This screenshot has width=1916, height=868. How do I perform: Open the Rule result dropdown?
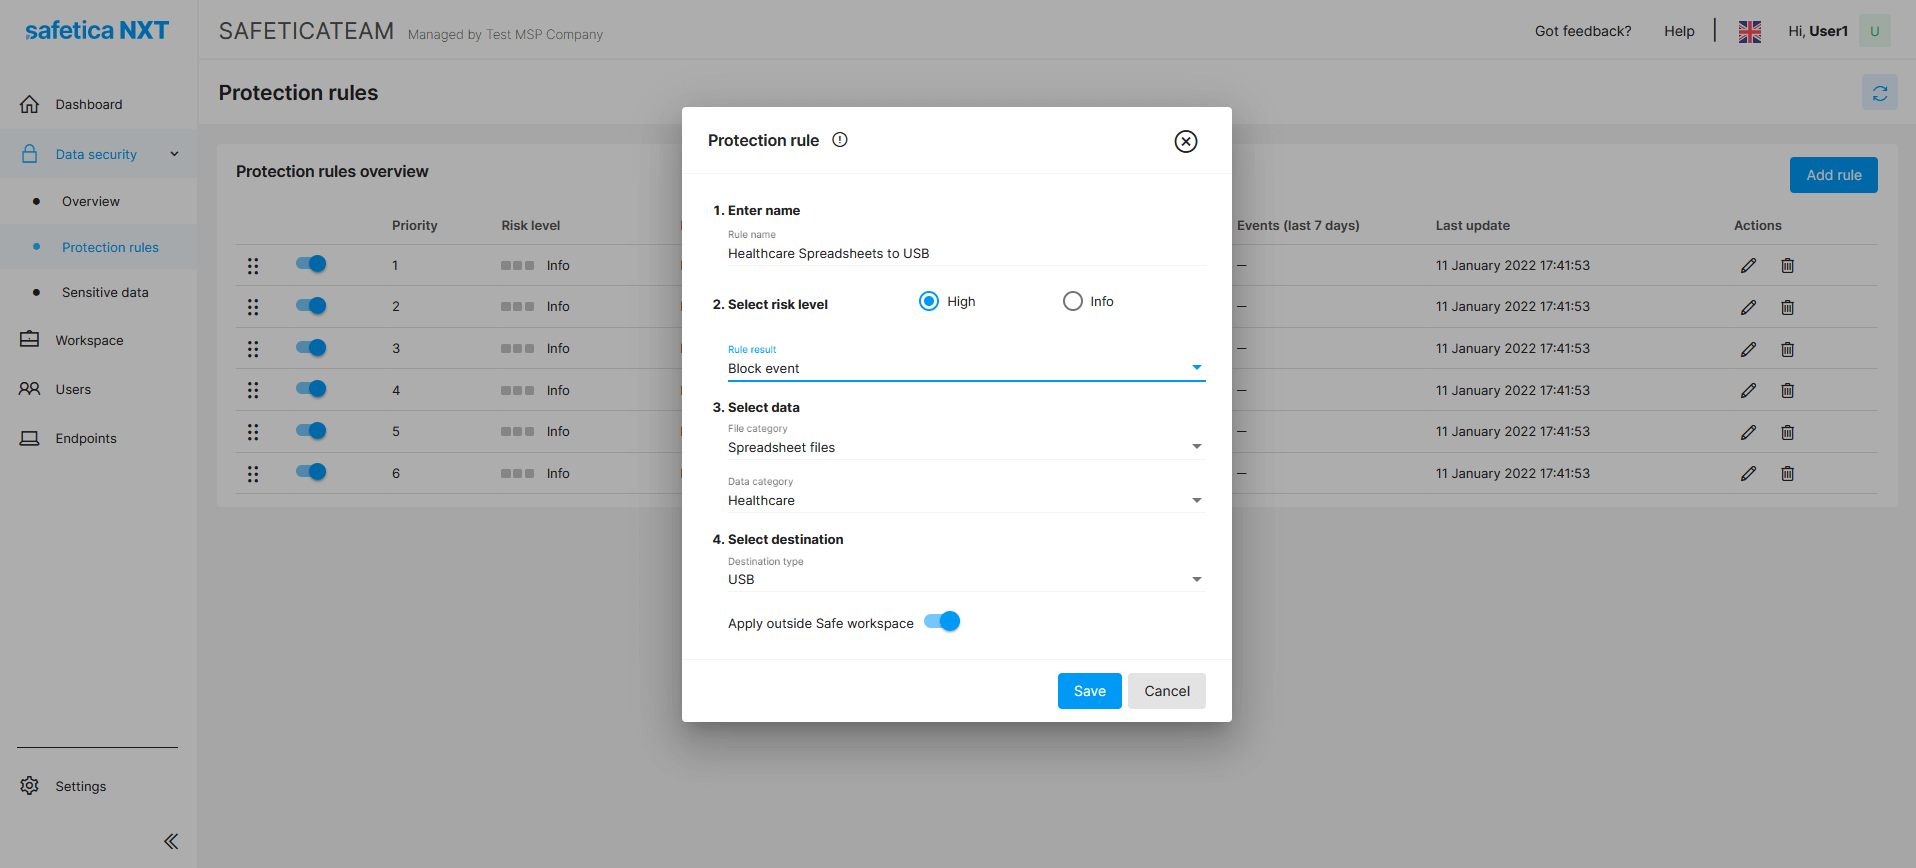click(x=965, y=368)
